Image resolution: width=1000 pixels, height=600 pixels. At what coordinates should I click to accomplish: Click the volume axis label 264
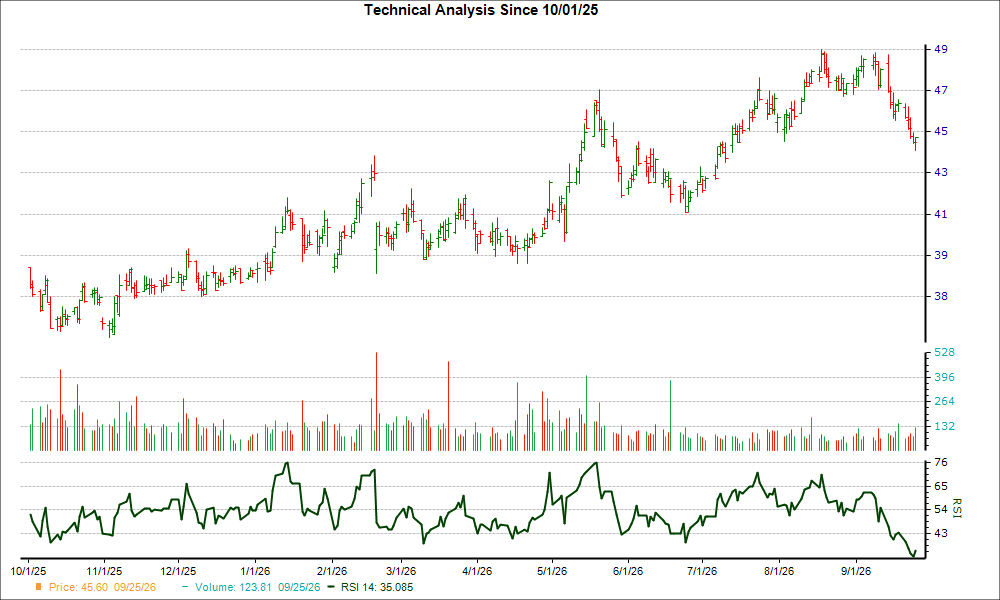(944, 402)
